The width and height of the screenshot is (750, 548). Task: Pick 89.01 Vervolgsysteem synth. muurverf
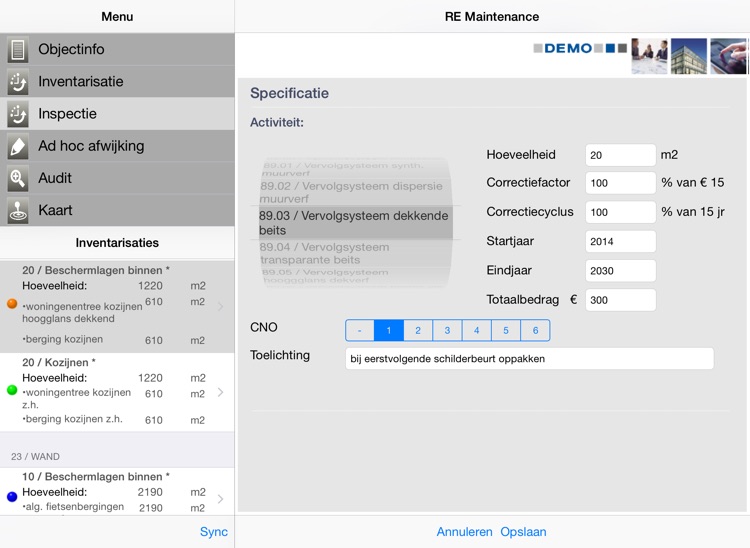coord(342,169)
